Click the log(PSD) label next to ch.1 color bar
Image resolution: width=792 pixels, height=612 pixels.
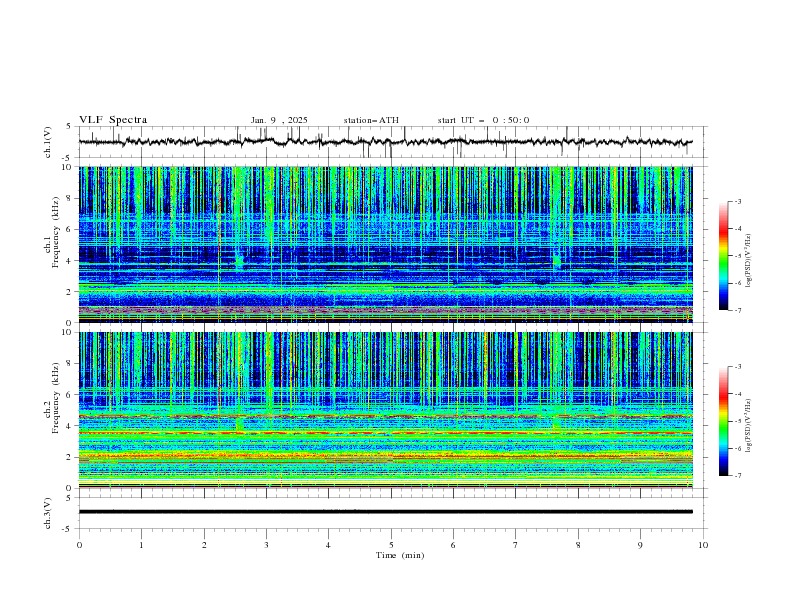pyautogui.click(x=749, y=261)
